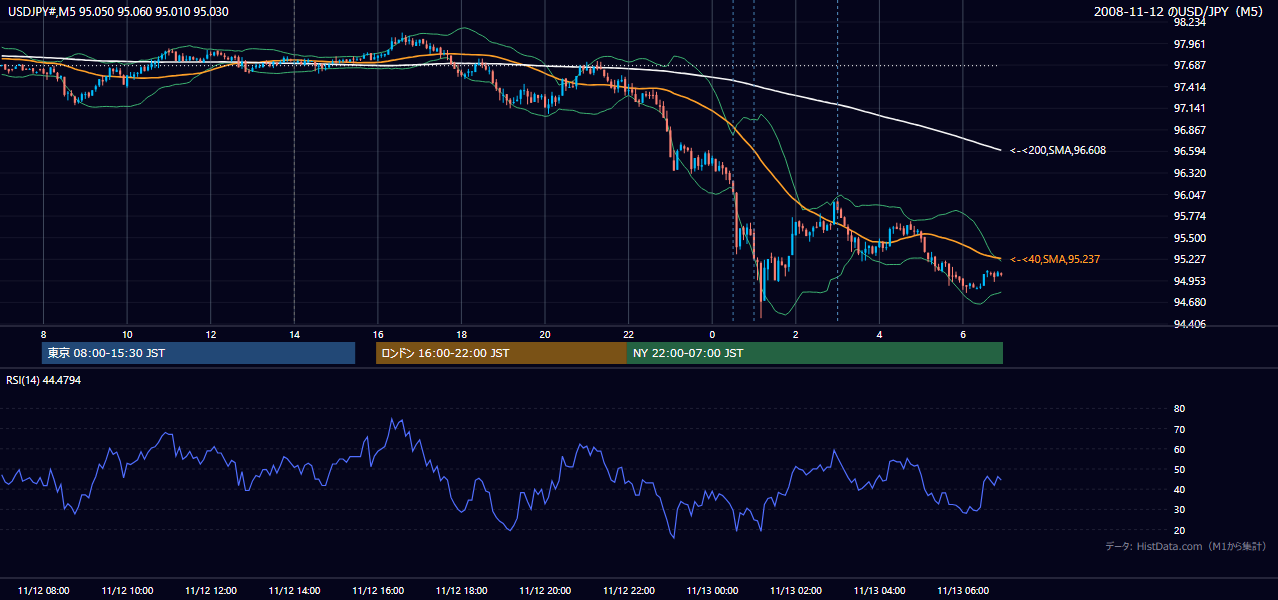Click price axis value 94.680
Image resolution: width=1278 pixels, height=600 pixels.
1189,302
